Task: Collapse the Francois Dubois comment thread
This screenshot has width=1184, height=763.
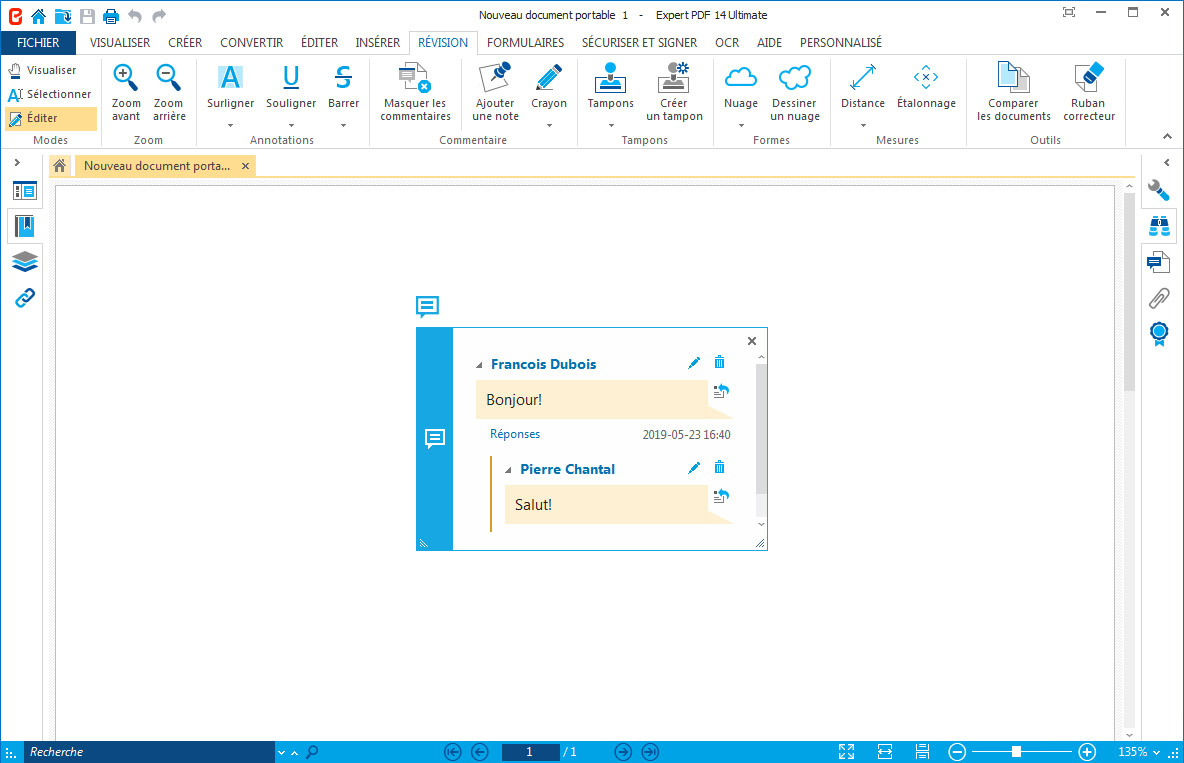Action: (479, 365)
